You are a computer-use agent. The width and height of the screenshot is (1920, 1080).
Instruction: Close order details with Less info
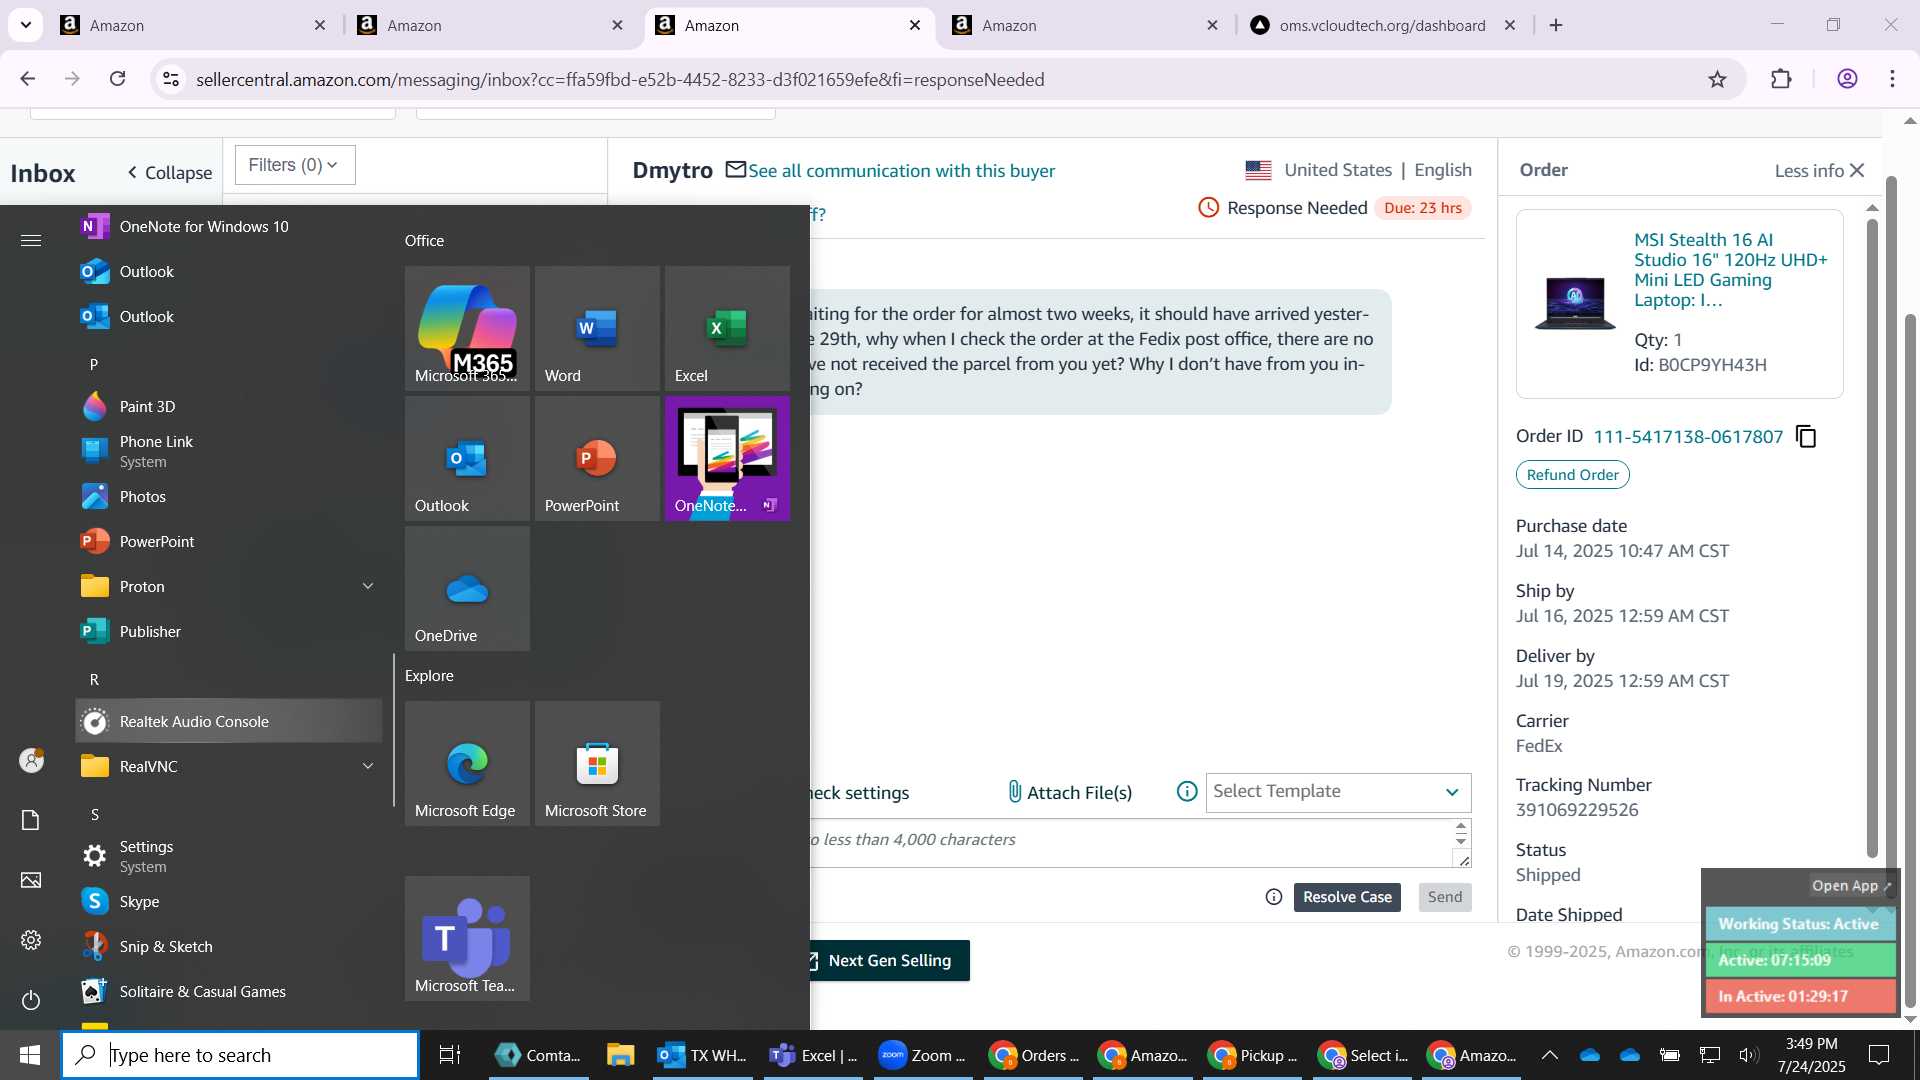point(1819,171)
